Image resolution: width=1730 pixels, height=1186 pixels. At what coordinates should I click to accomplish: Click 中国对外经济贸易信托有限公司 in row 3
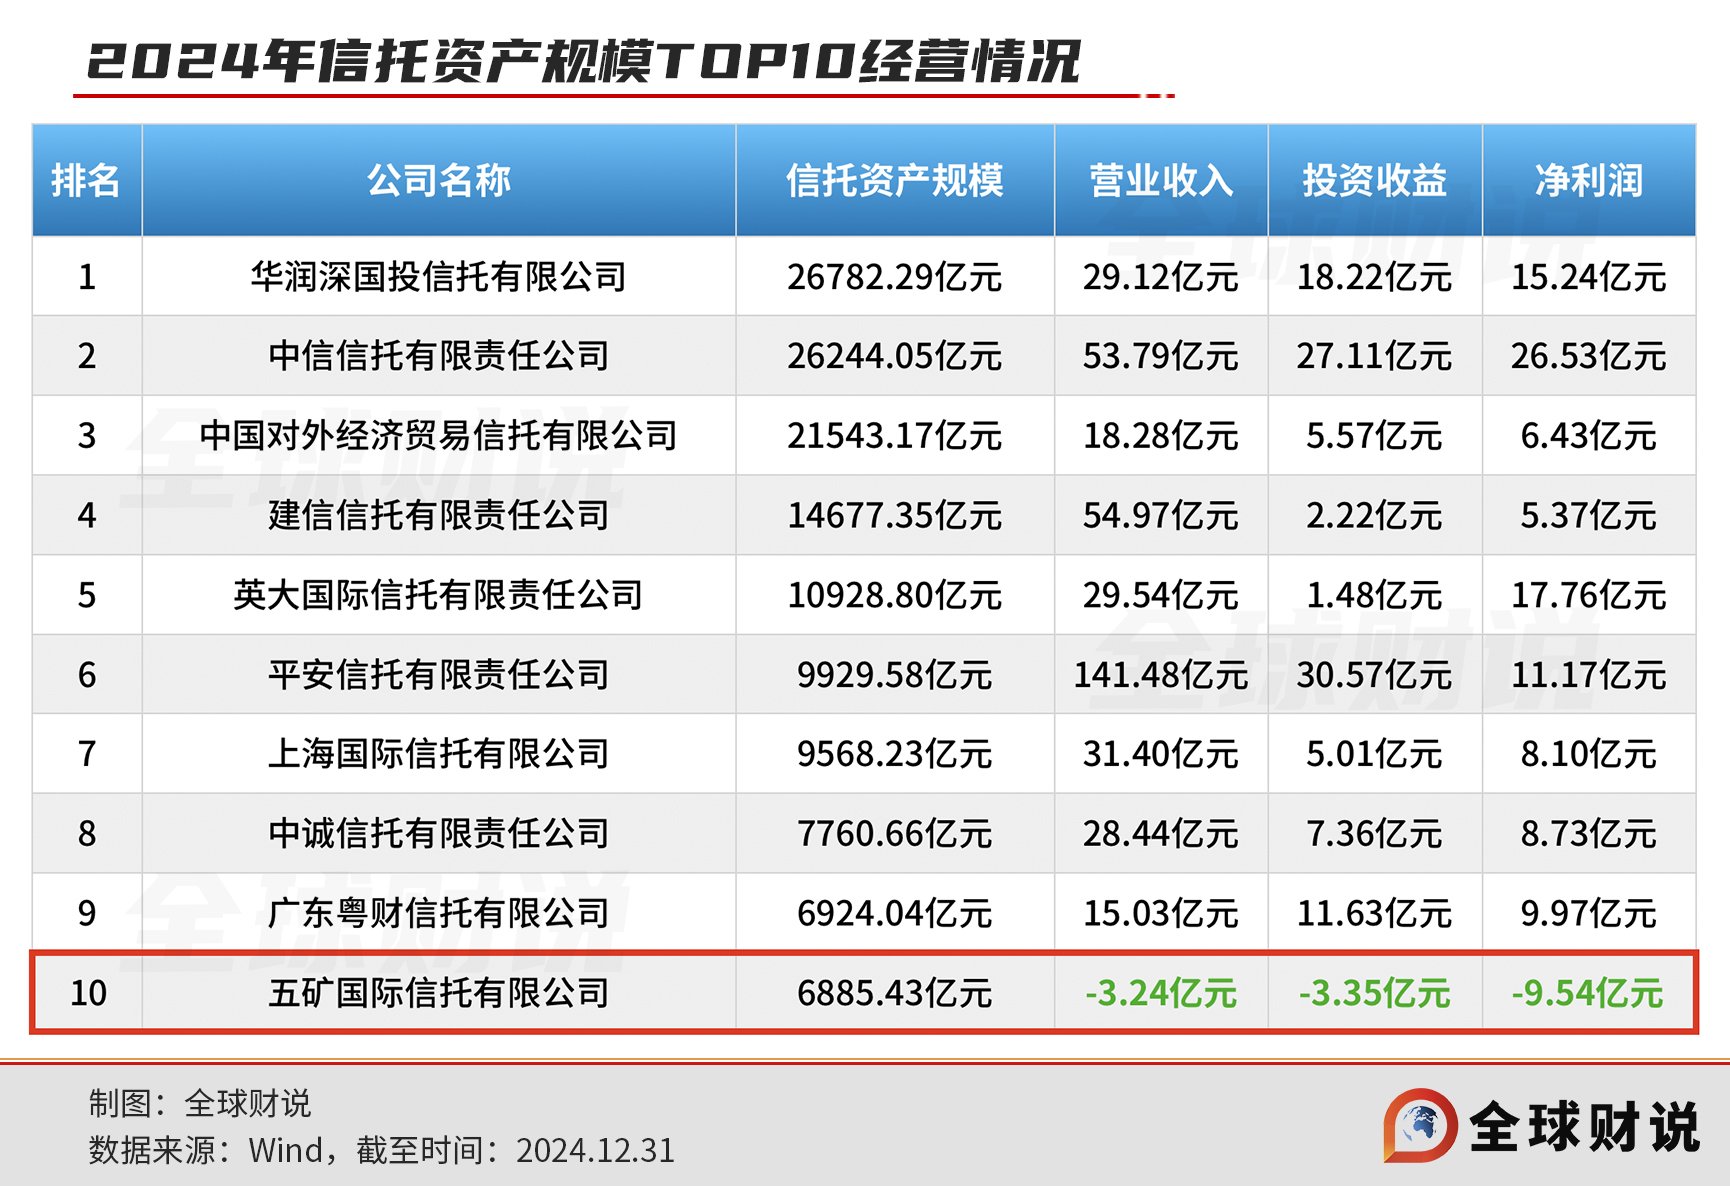438,436
